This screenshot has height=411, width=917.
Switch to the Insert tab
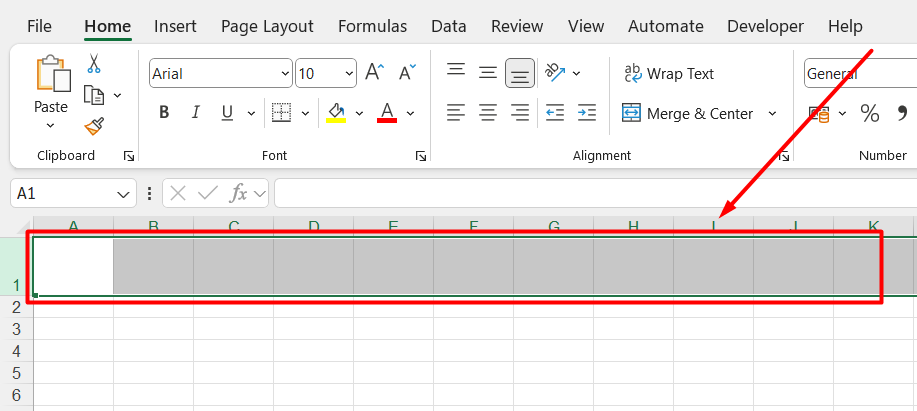click(x=175, y=26)
